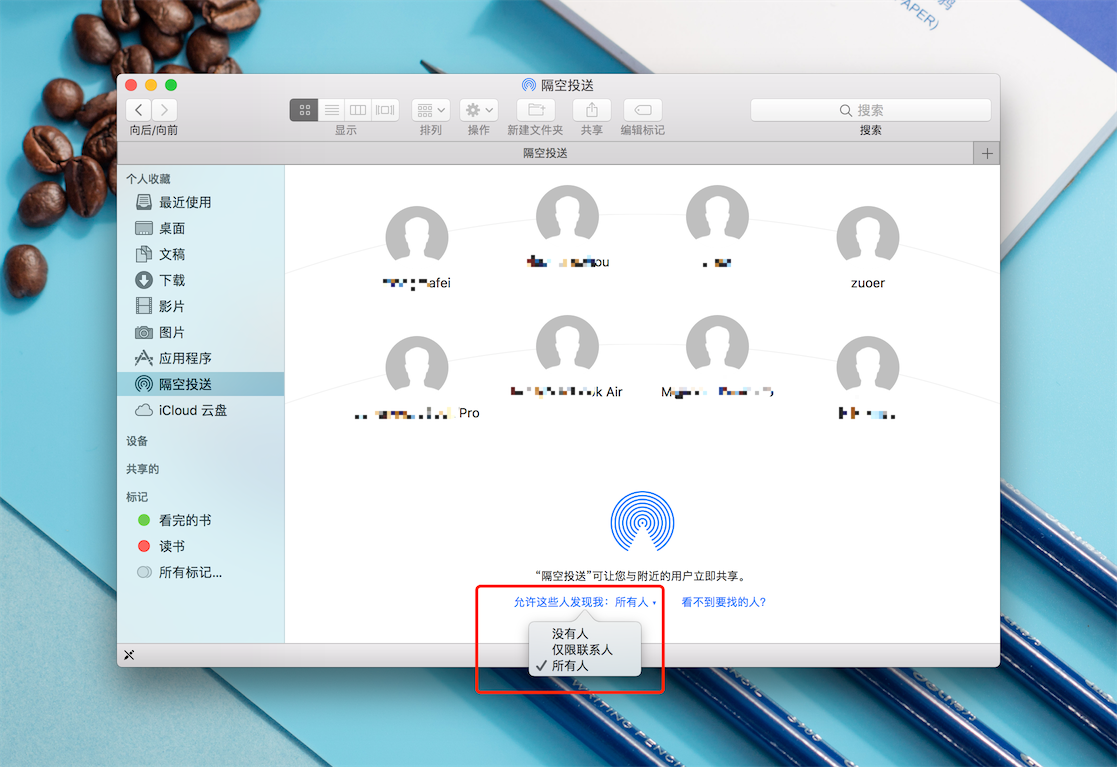This screenshot has width=1117, height=767.
Task: Open 文稿 in the sidebar
Action: [201, 254]
